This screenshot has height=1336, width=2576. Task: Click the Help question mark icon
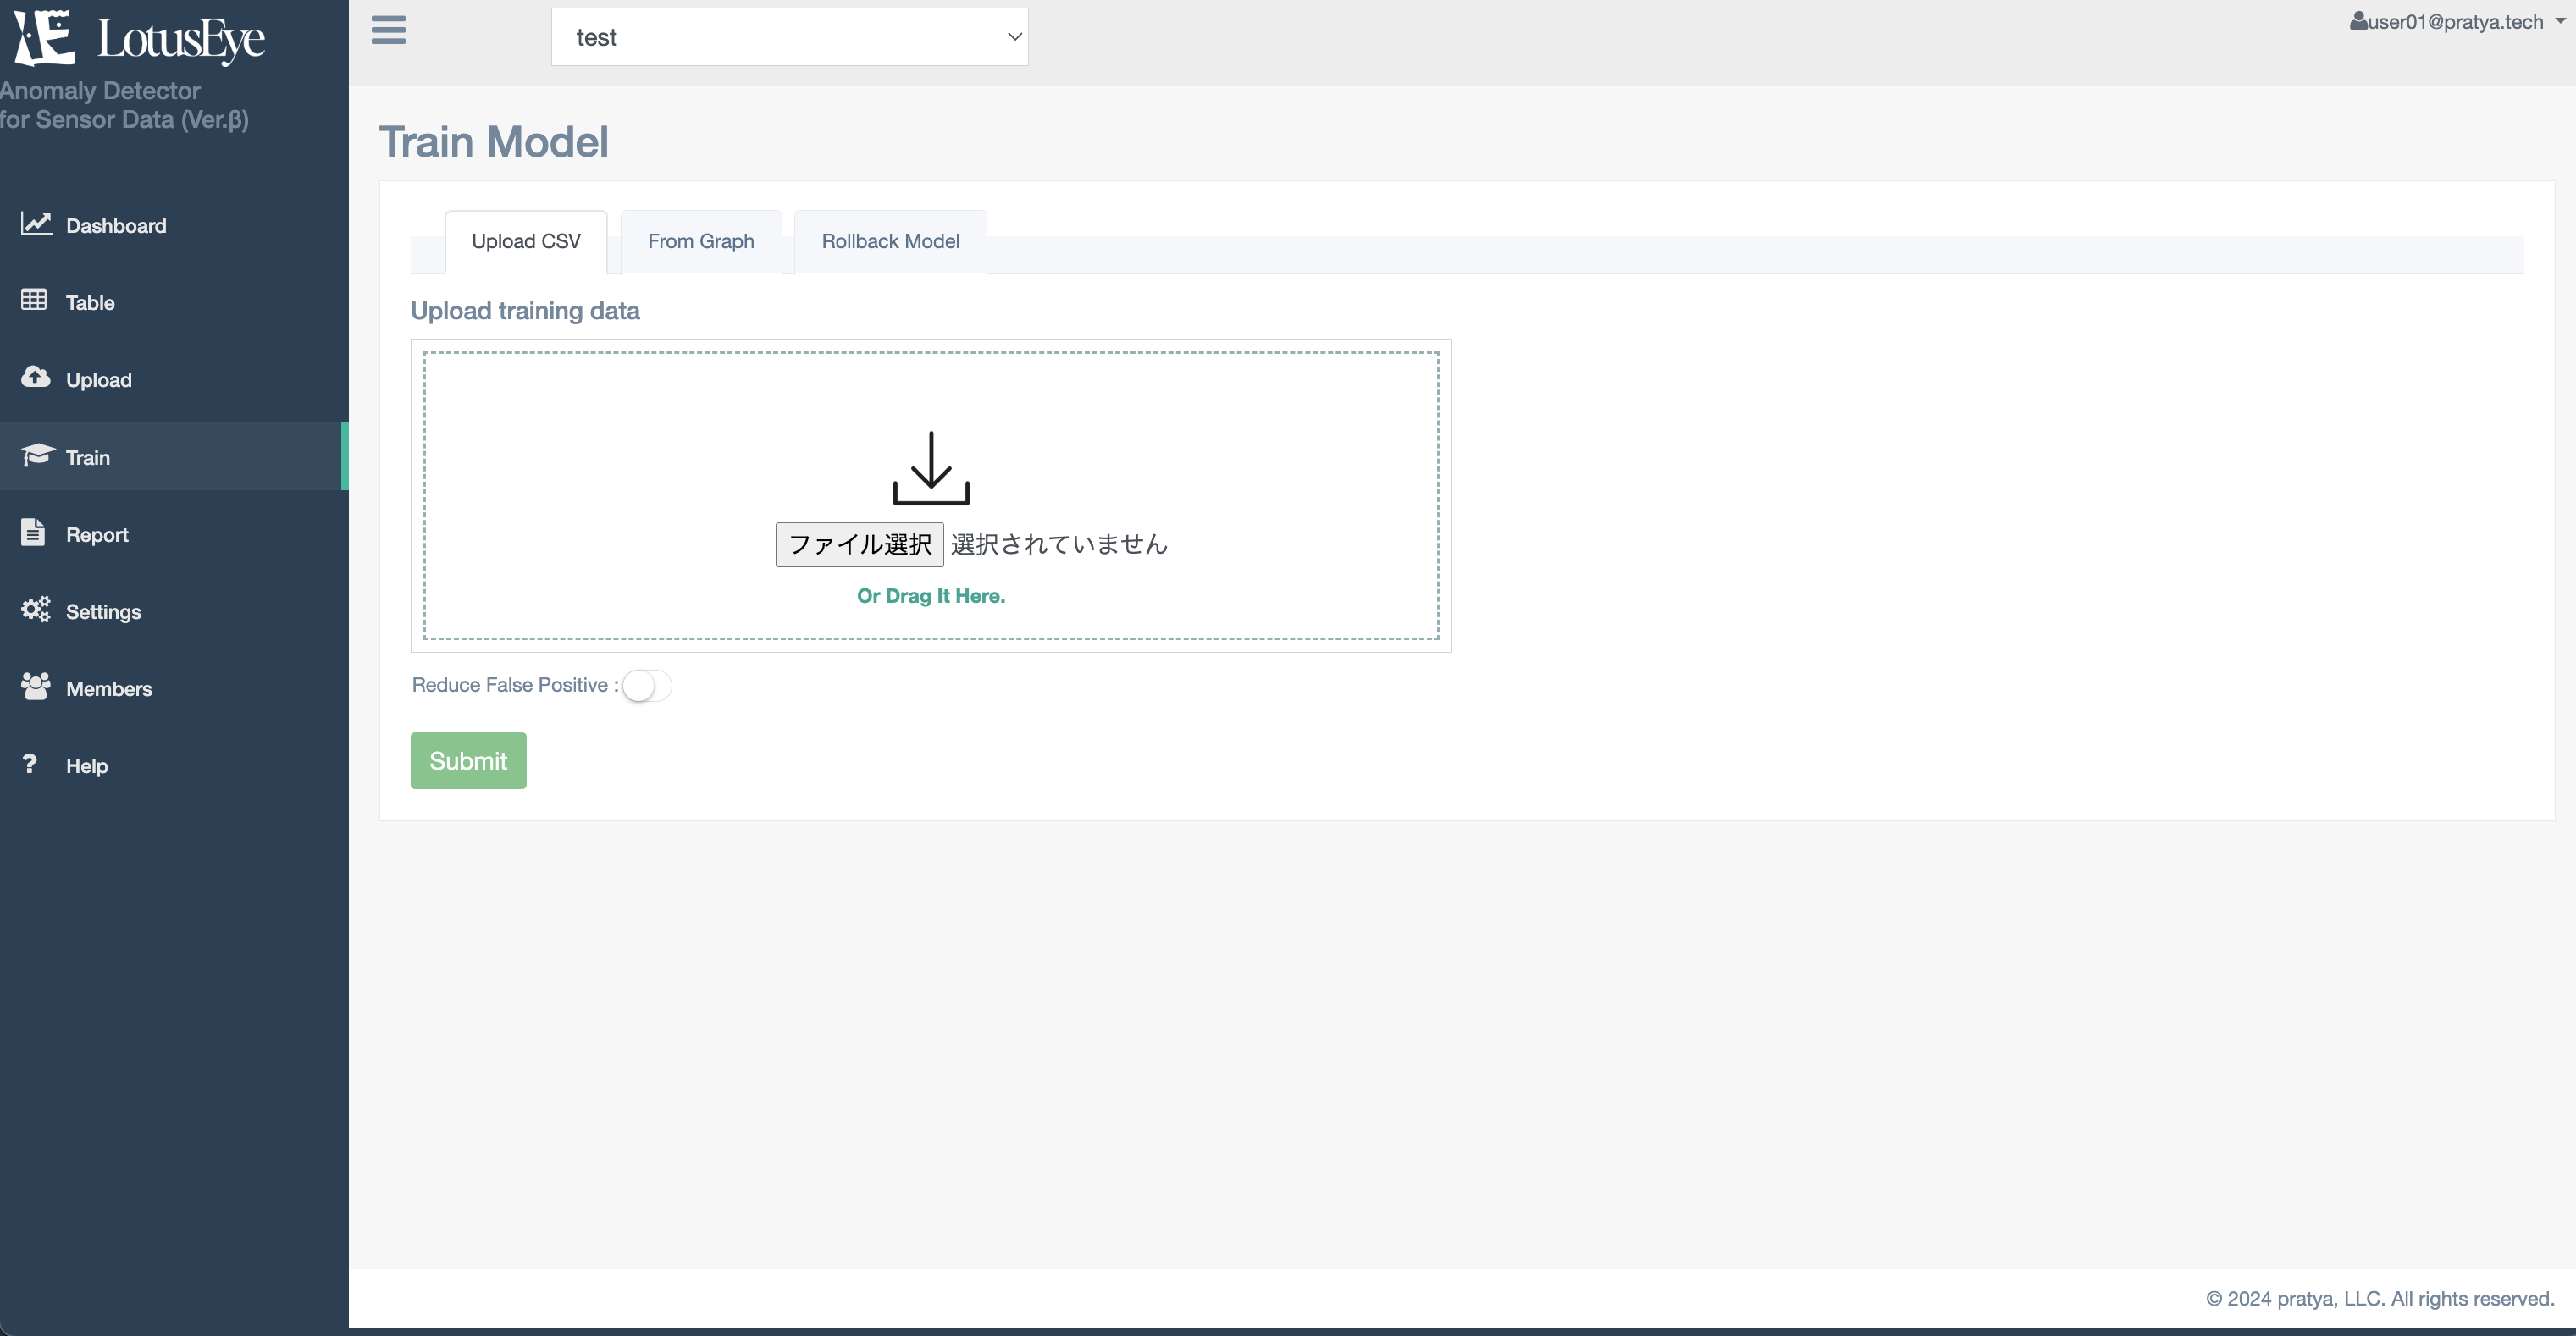tap(30, 764)
